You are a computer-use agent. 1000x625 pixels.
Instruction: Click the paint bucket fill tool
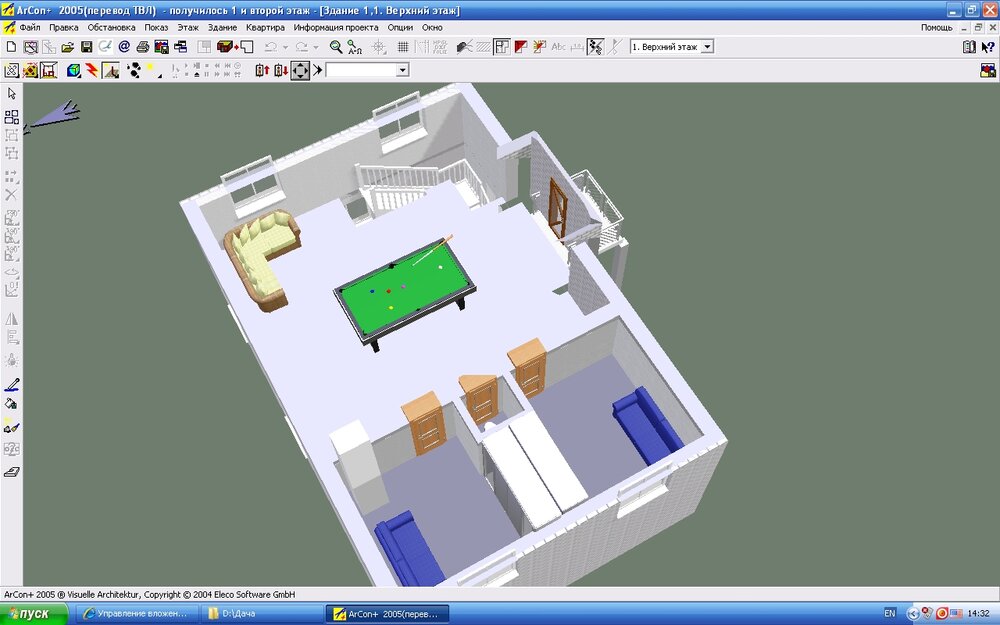[12, 405]
